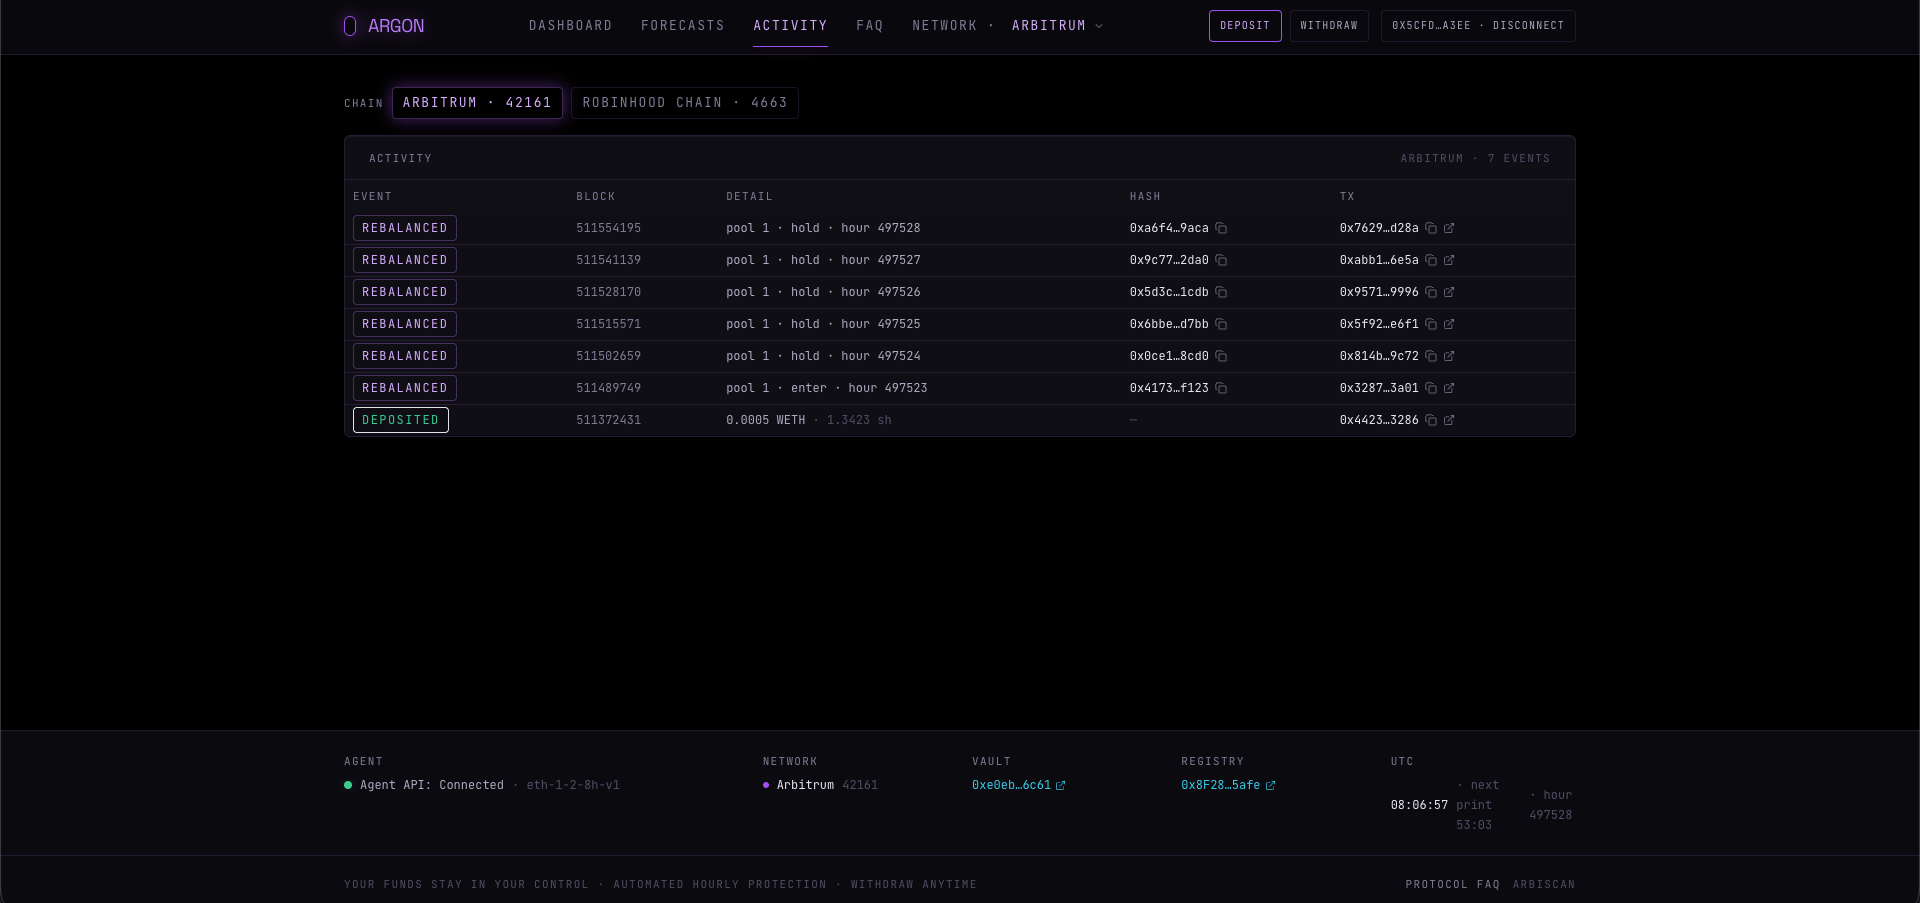Click block number 511554195
The width and height of the screenshot is (1920, 903).
[x=608, y=228]
